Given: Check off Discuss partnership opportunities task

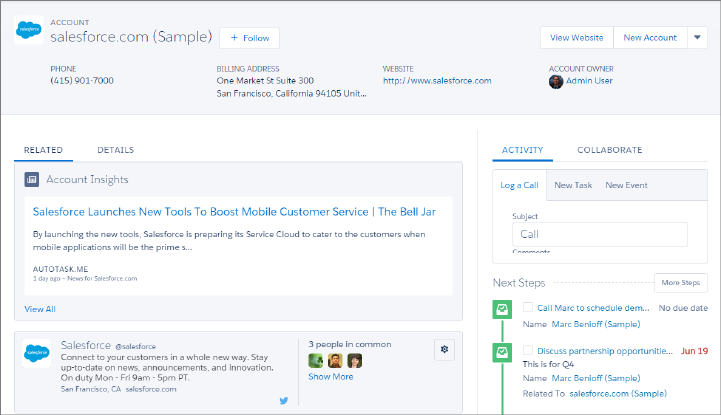Looking at the screenshot, I should (528, 350).
